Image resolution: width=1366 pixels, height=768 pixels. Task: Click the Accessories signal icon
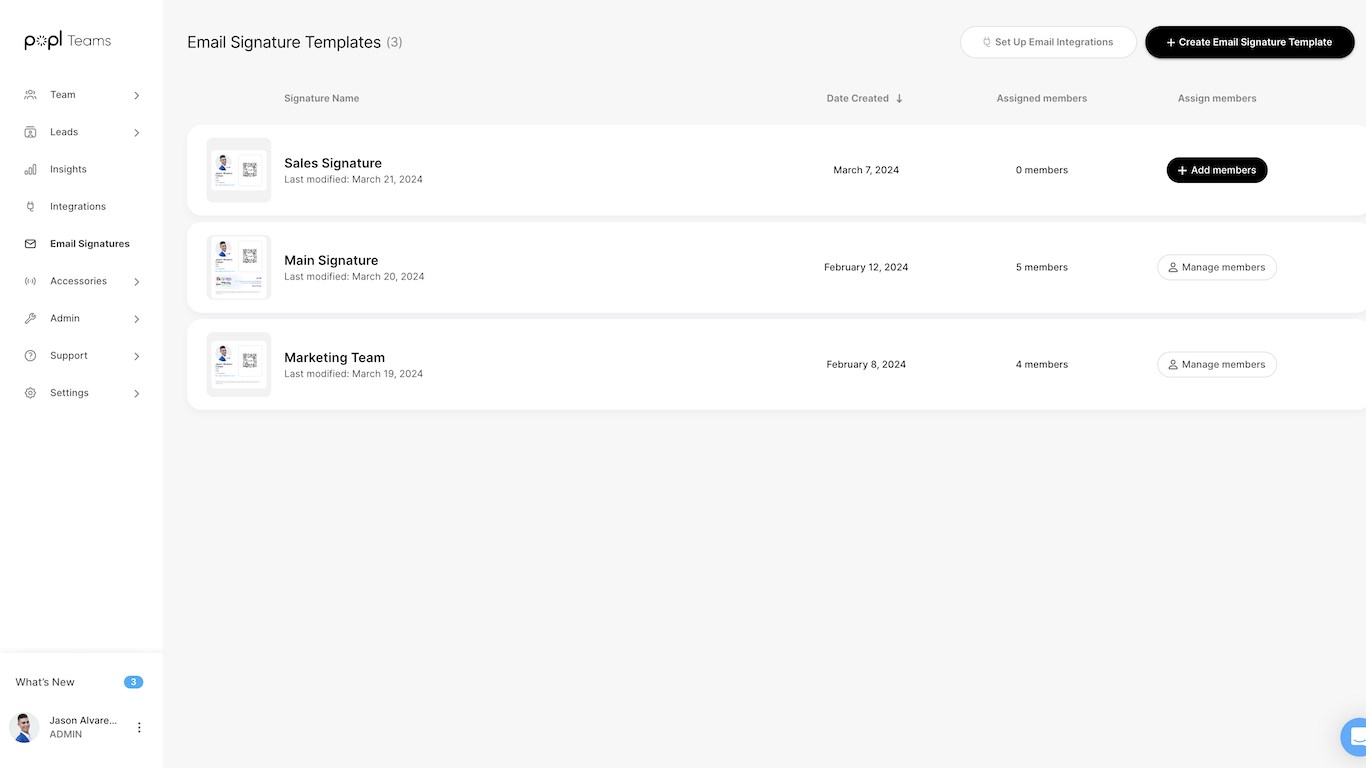pos(30,282)
